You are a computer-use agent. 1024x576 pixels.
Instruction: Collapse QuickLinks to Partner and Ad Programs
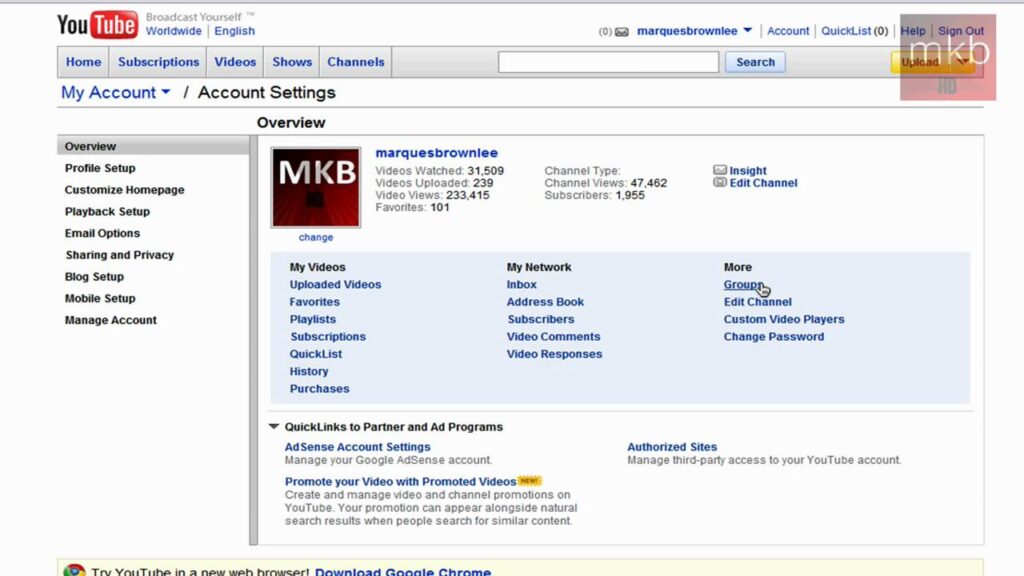click(x=274, y=426)
